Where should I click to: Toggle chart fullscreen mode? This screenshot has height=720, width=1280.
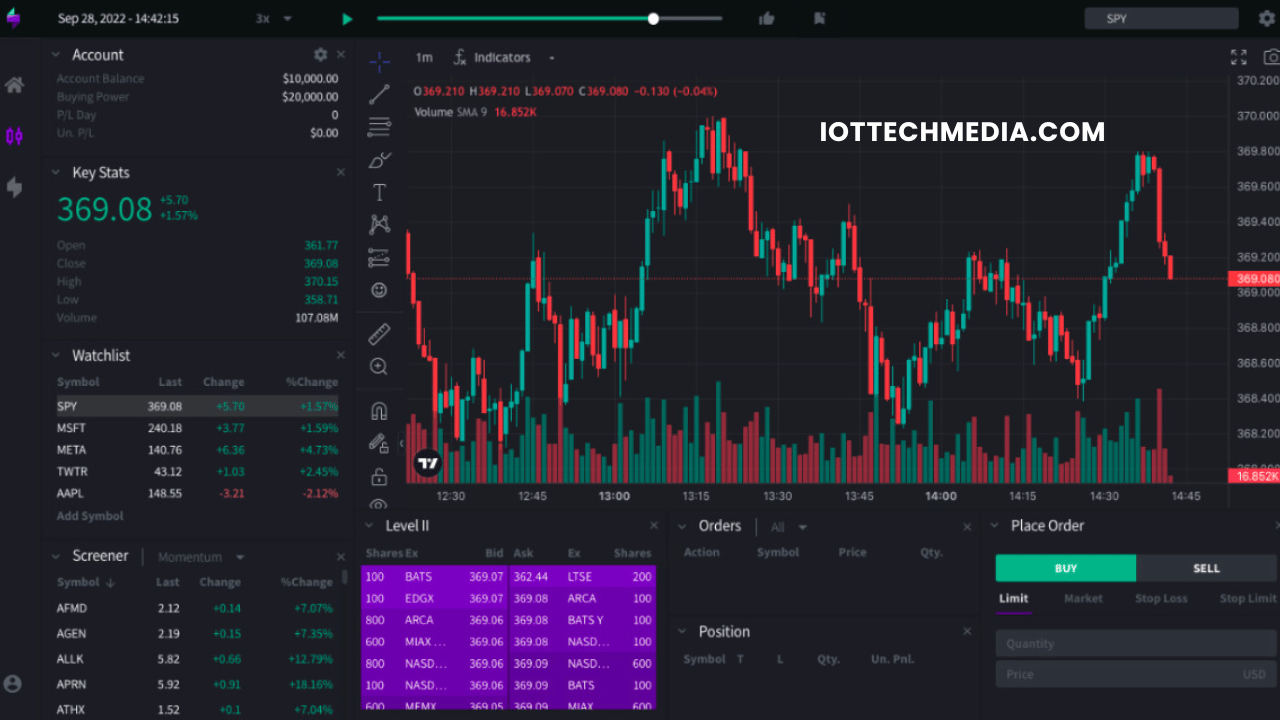[x=1239, y=57]
